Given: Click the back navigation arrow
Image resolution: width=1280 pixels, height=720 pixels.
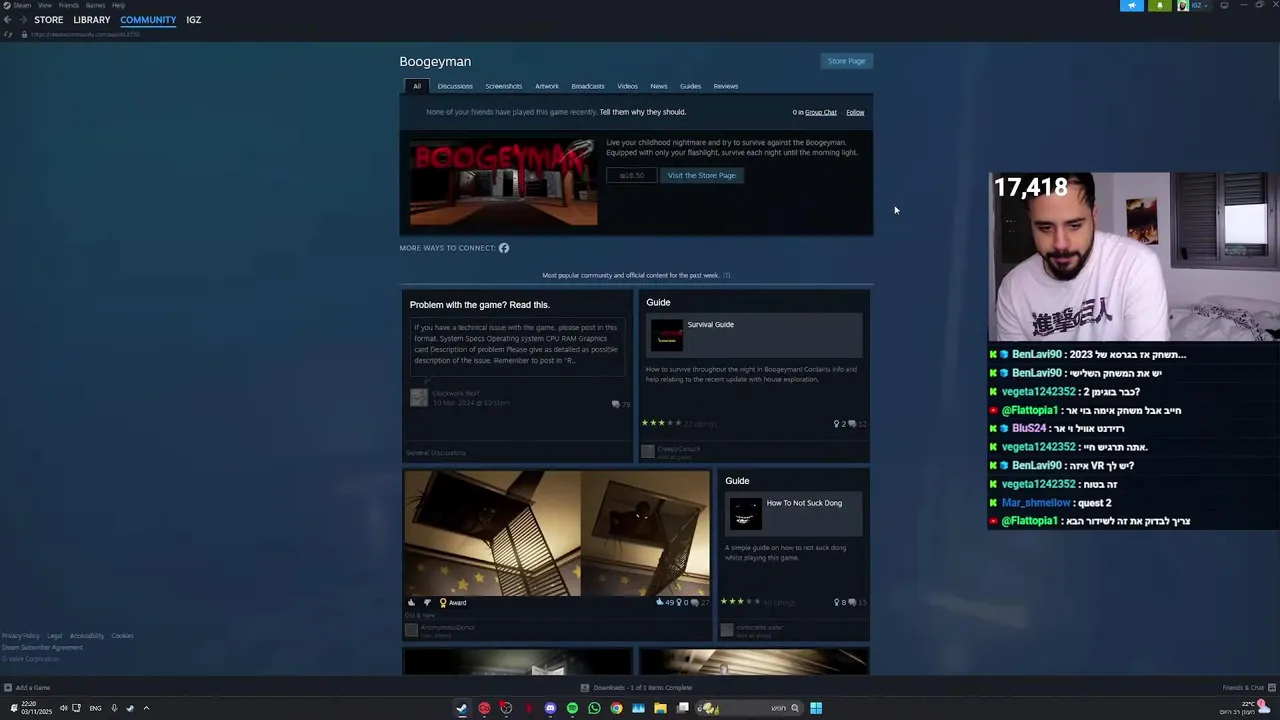Looking at the screenshot, I should click(7, 20).
